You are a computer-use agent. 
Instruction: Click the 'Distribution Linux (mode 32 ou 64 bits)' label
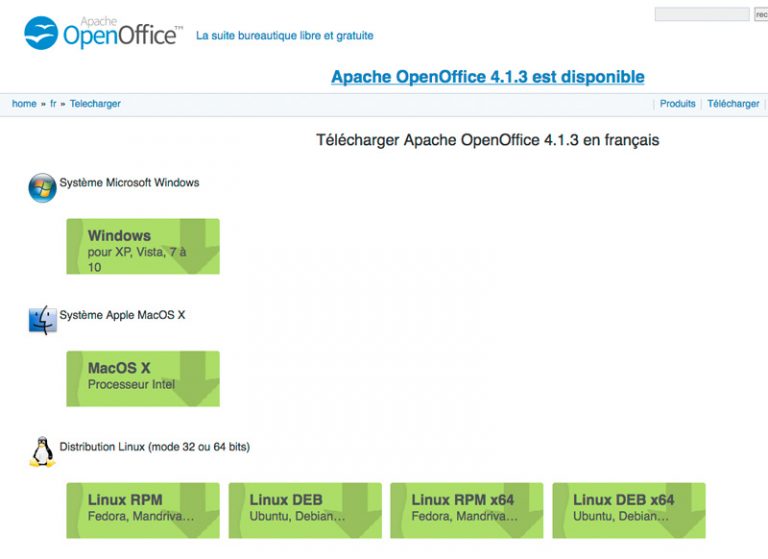[x=155, y=447]
